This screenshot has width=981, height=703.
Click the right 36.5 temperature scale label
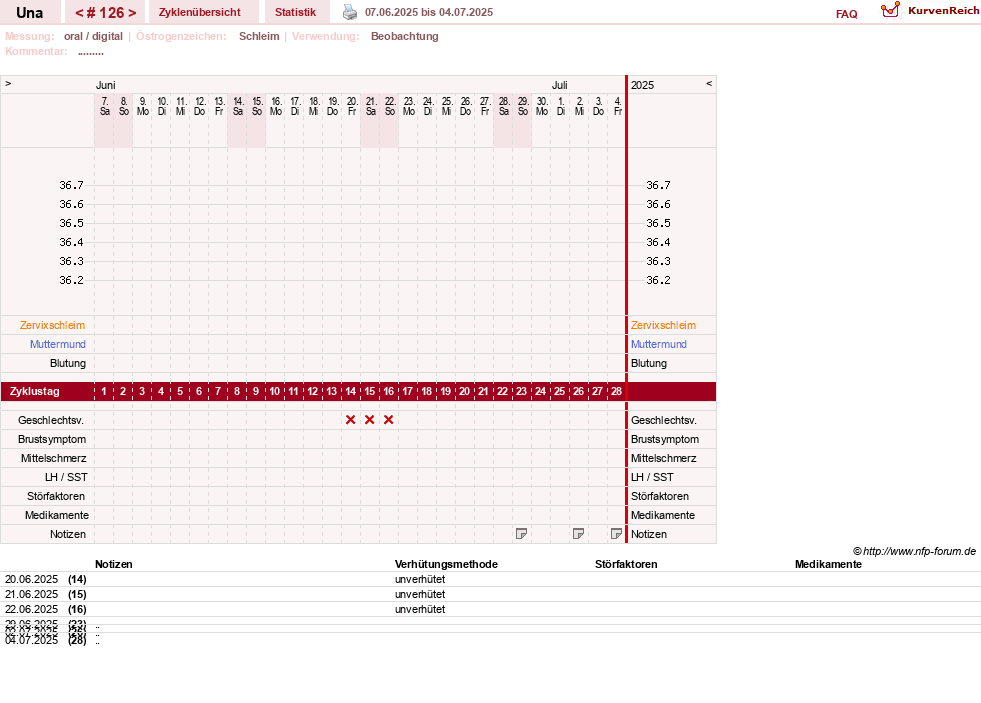pos(658,223)
